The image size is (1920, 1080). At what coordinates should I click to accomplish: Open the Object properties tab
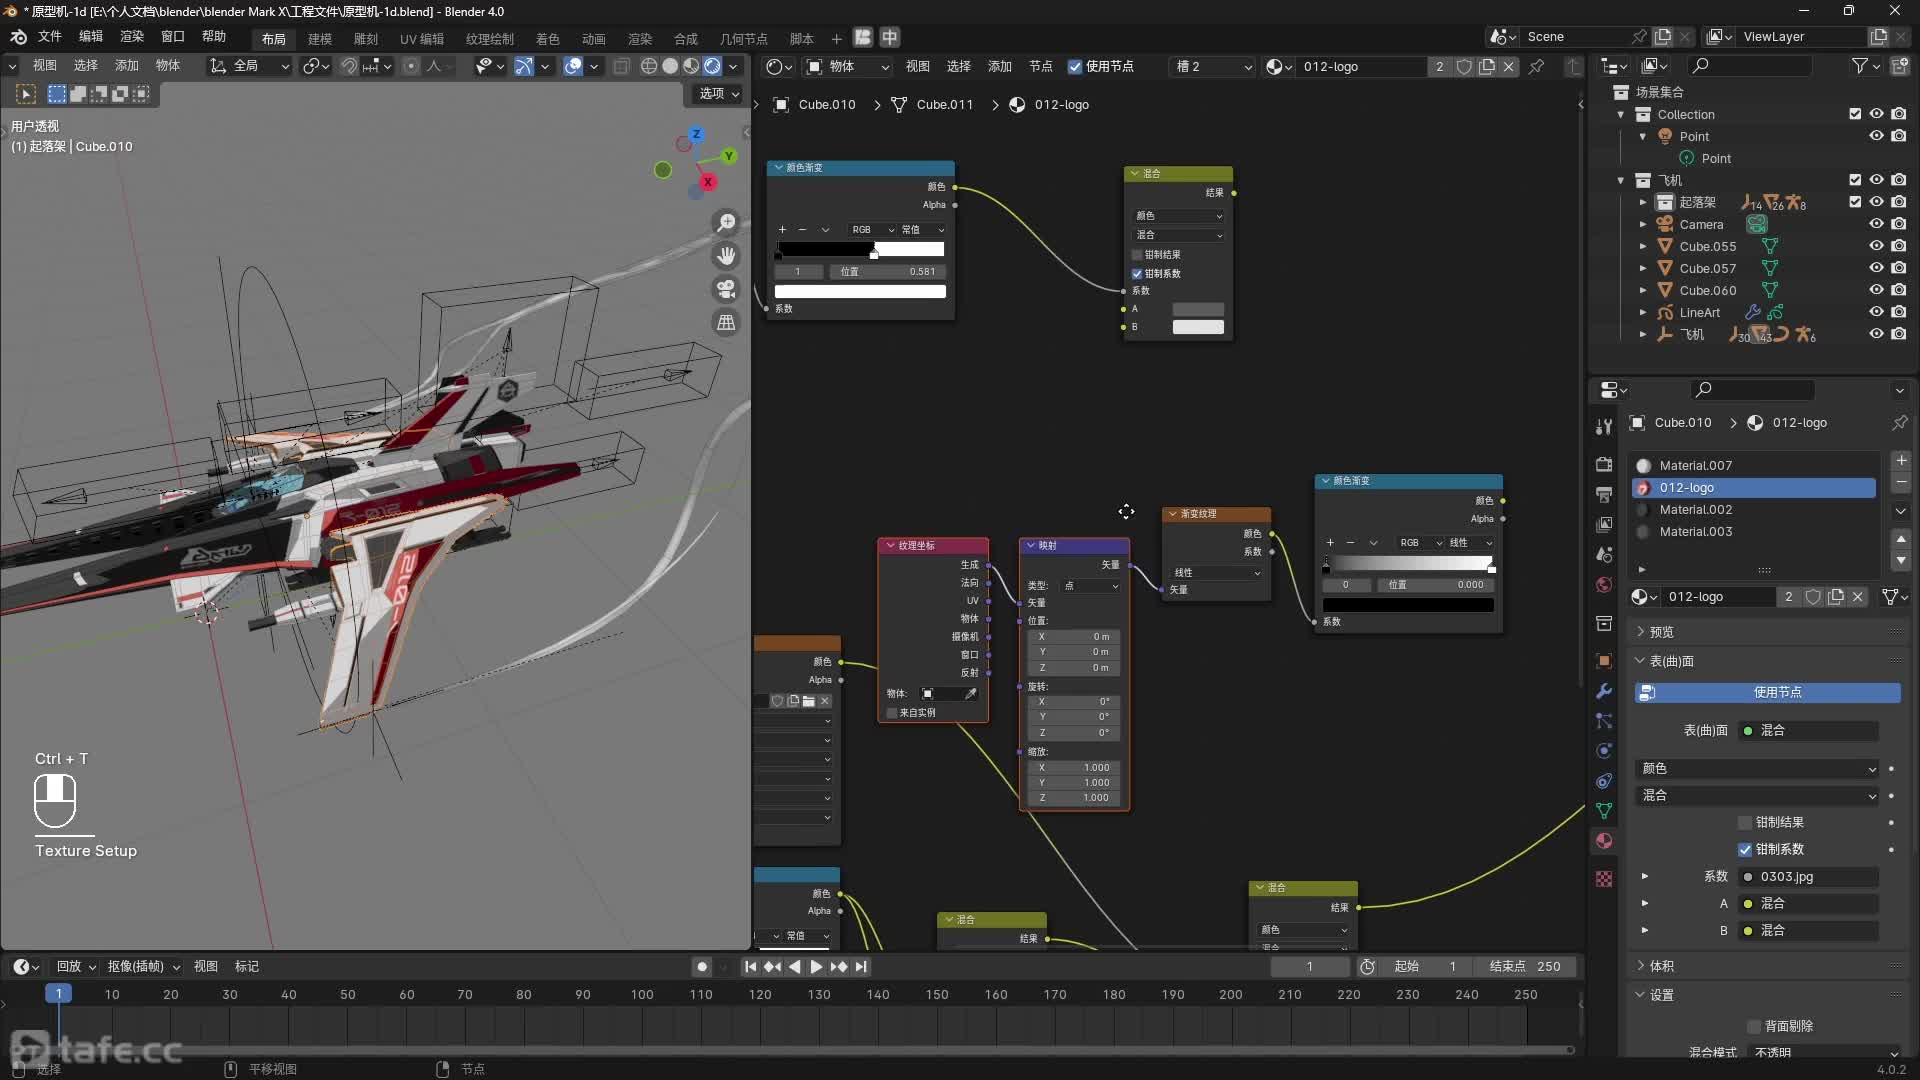click(x=1604, y=661)
